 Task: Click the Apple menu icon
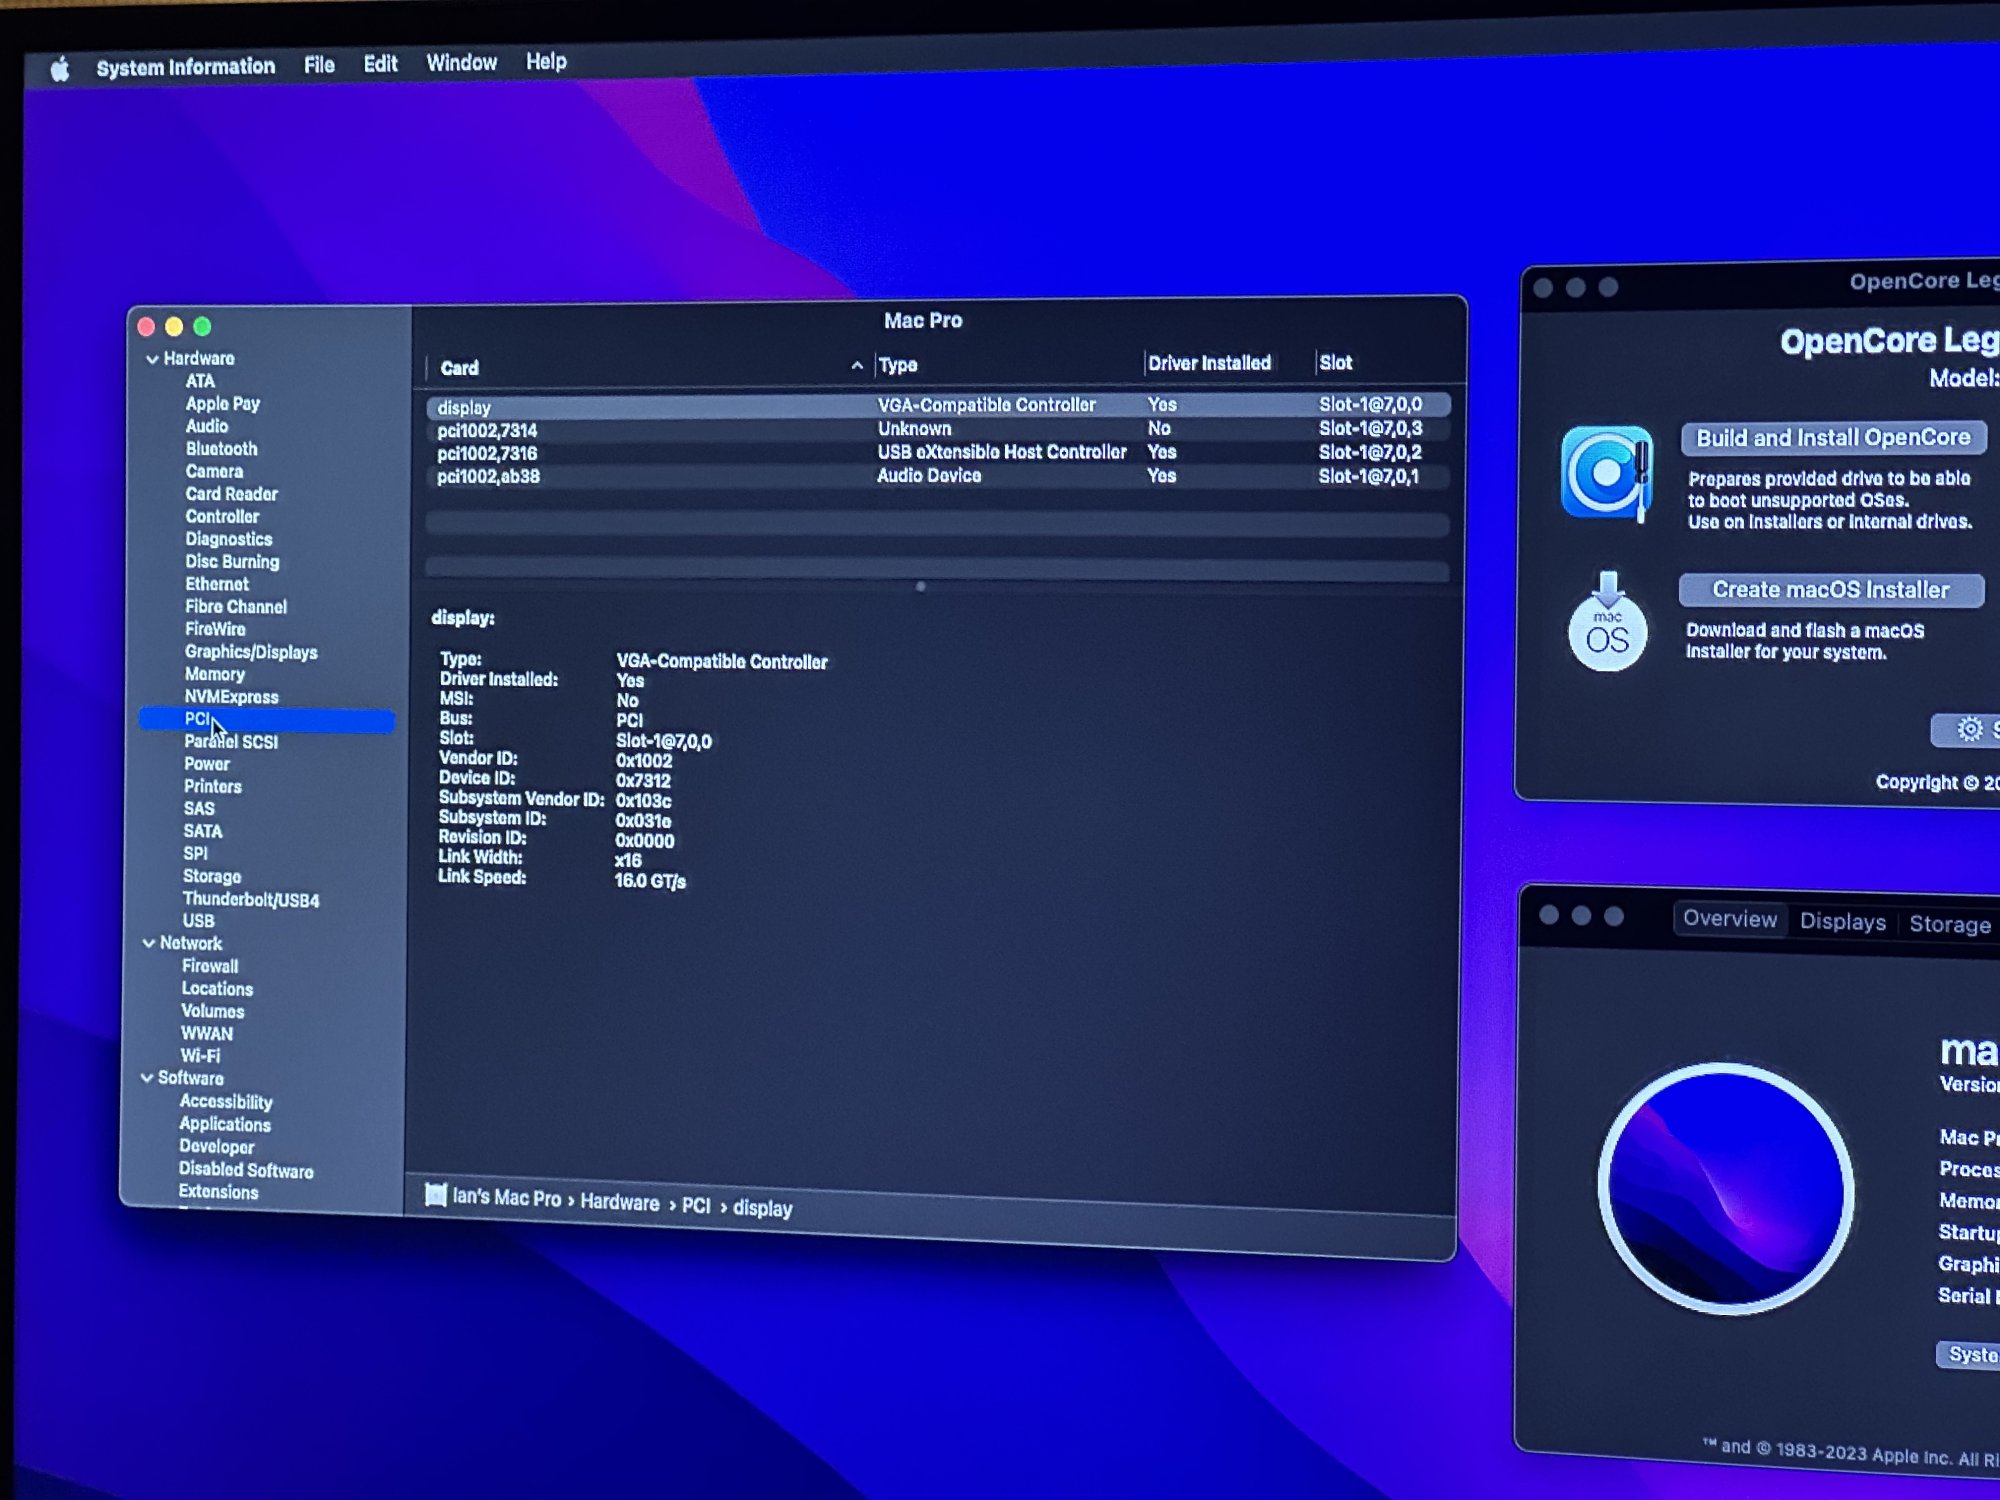pyautogui.click(x=60, y=69)
